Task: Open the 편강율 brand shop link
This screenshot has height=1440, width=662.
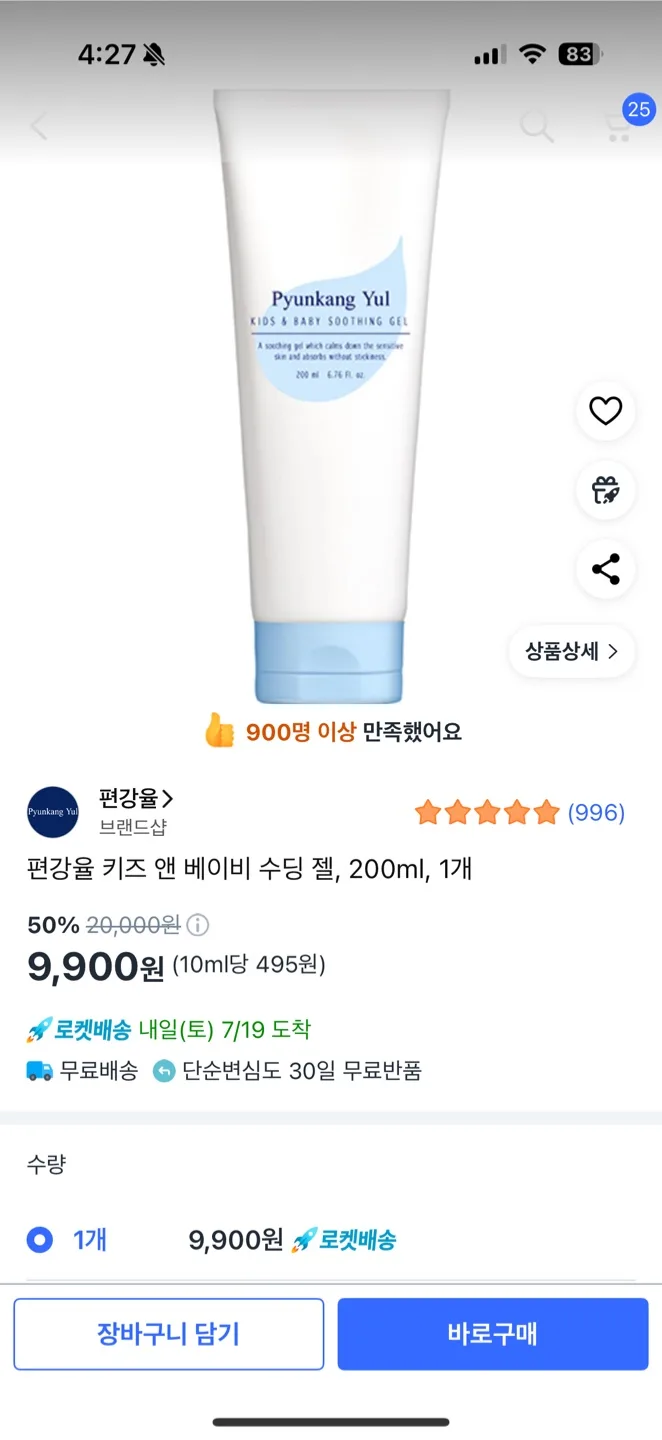Action: tap(136, 799)
